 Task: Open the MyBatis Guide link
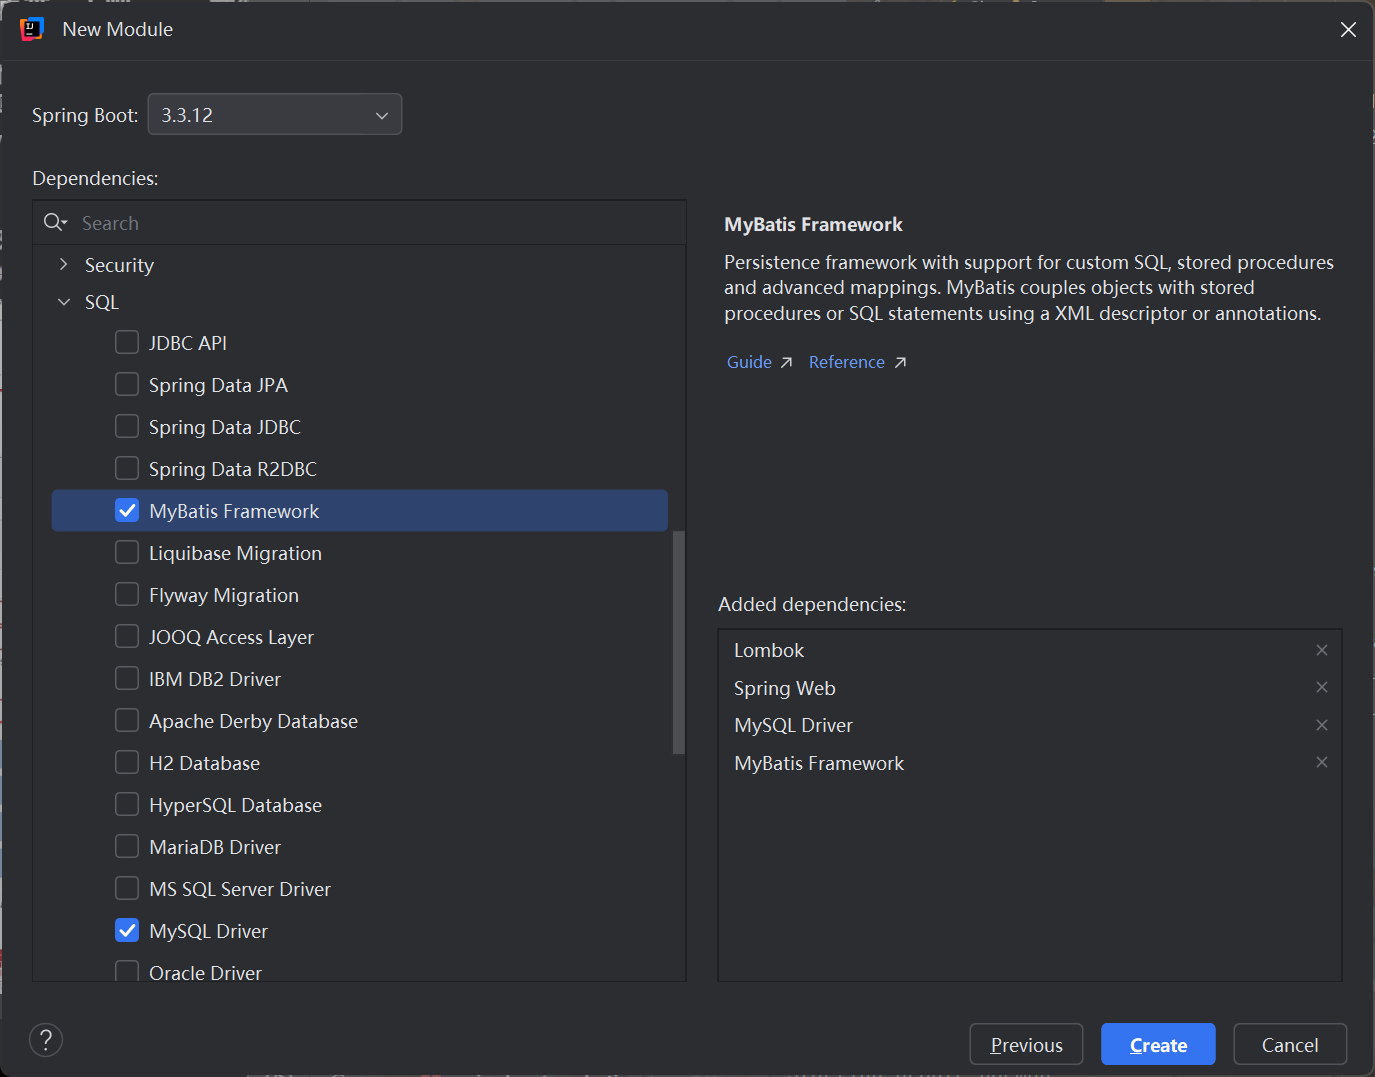pyautogui.click(x=749, y=362)
